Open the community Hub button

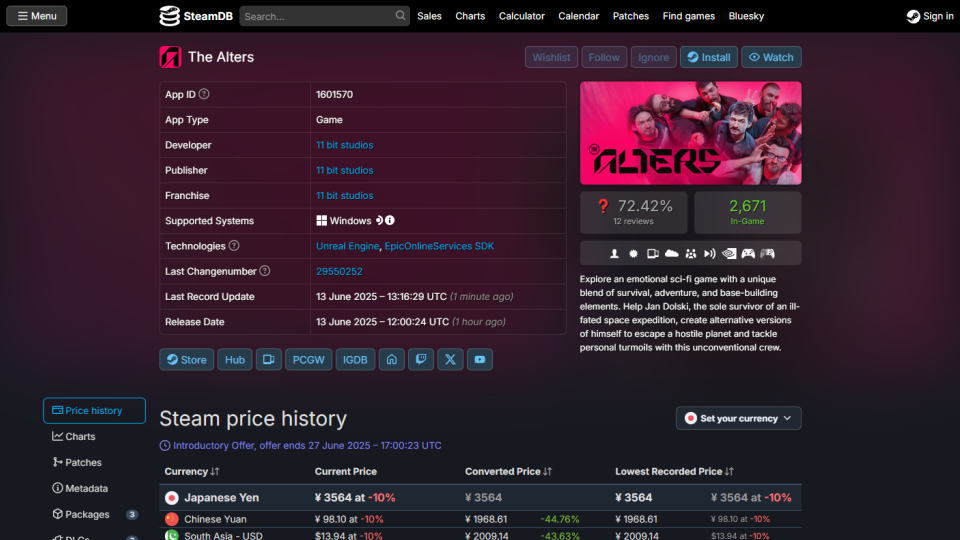pos(234,359)
